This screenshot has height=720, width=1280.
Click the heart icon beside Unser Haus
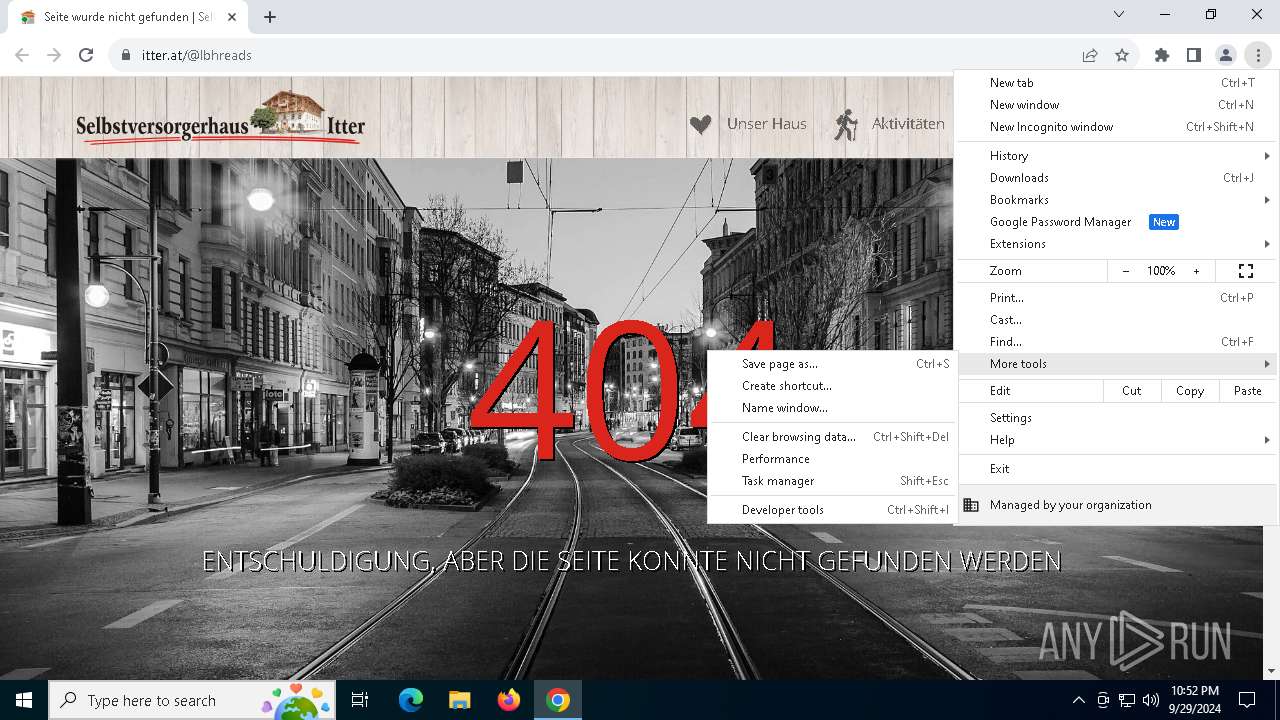701,124
